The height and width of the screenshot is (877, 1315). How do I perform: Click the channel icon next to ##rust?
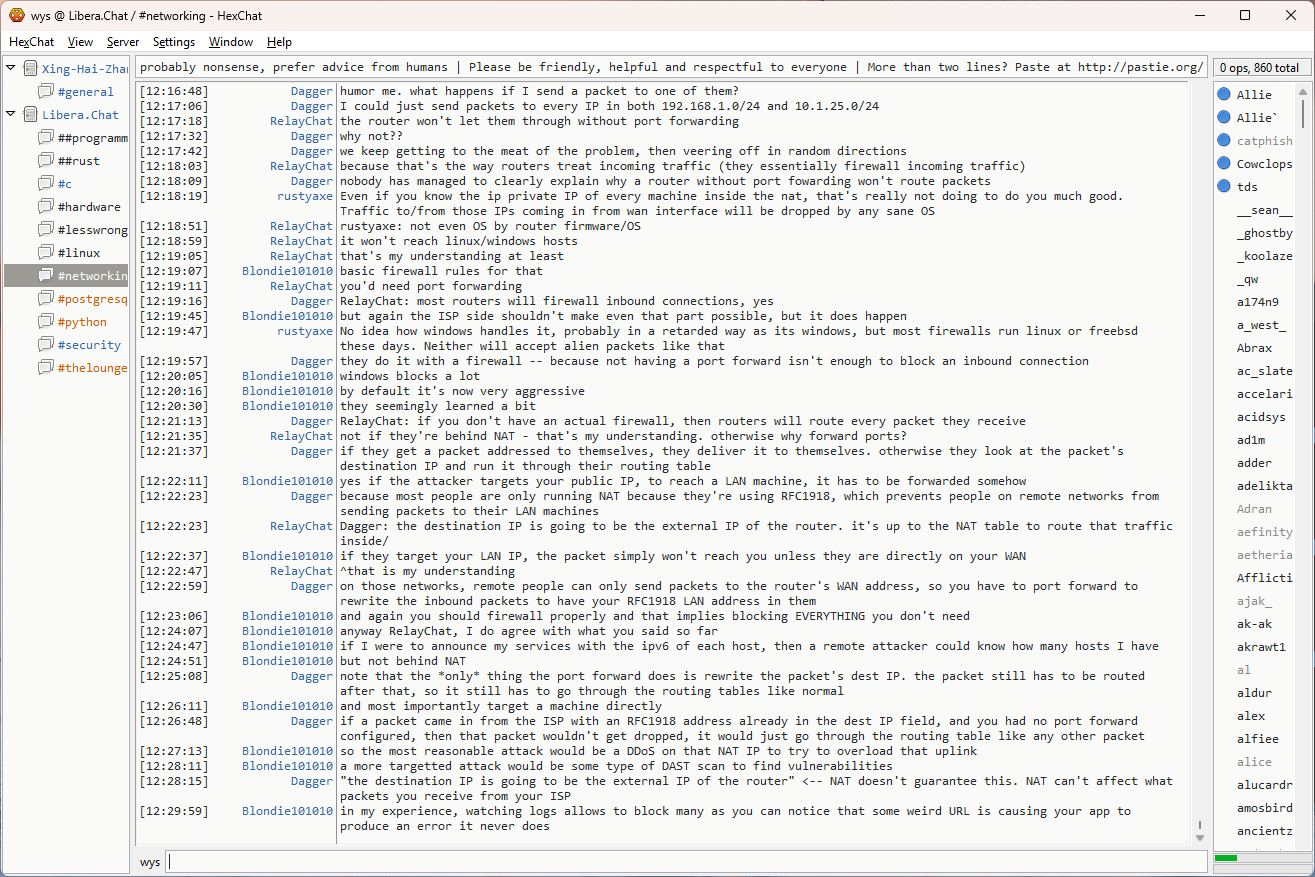coord(45,161)
